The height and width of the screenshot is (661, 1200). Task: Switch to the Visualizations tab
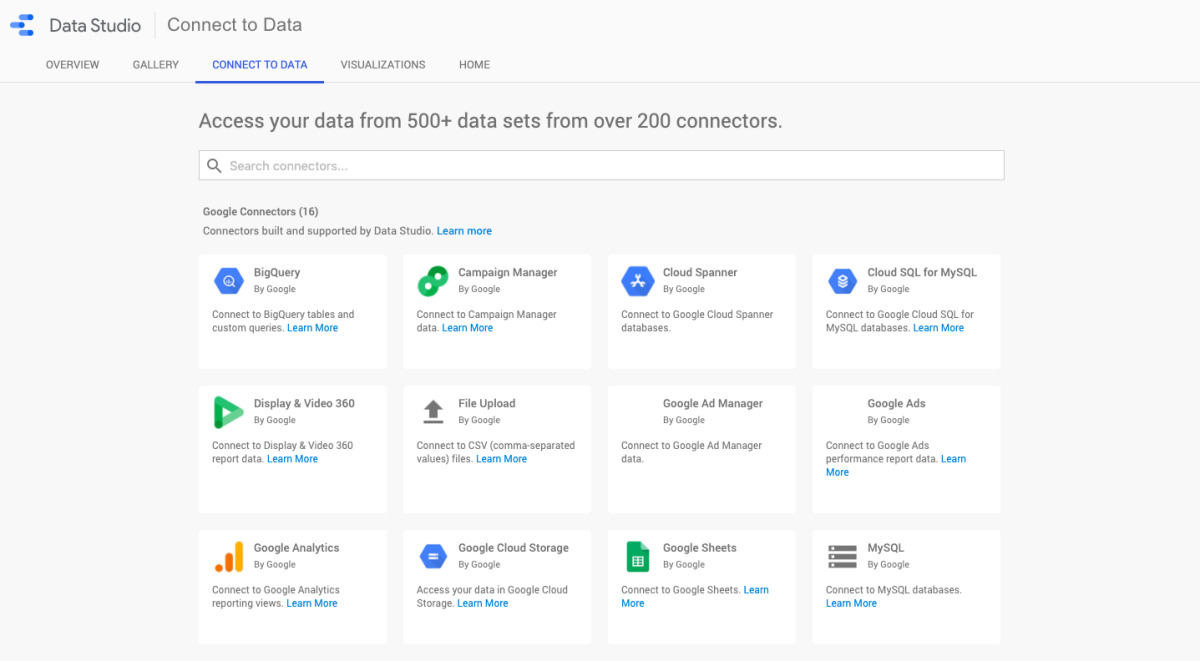click(383, 65)
